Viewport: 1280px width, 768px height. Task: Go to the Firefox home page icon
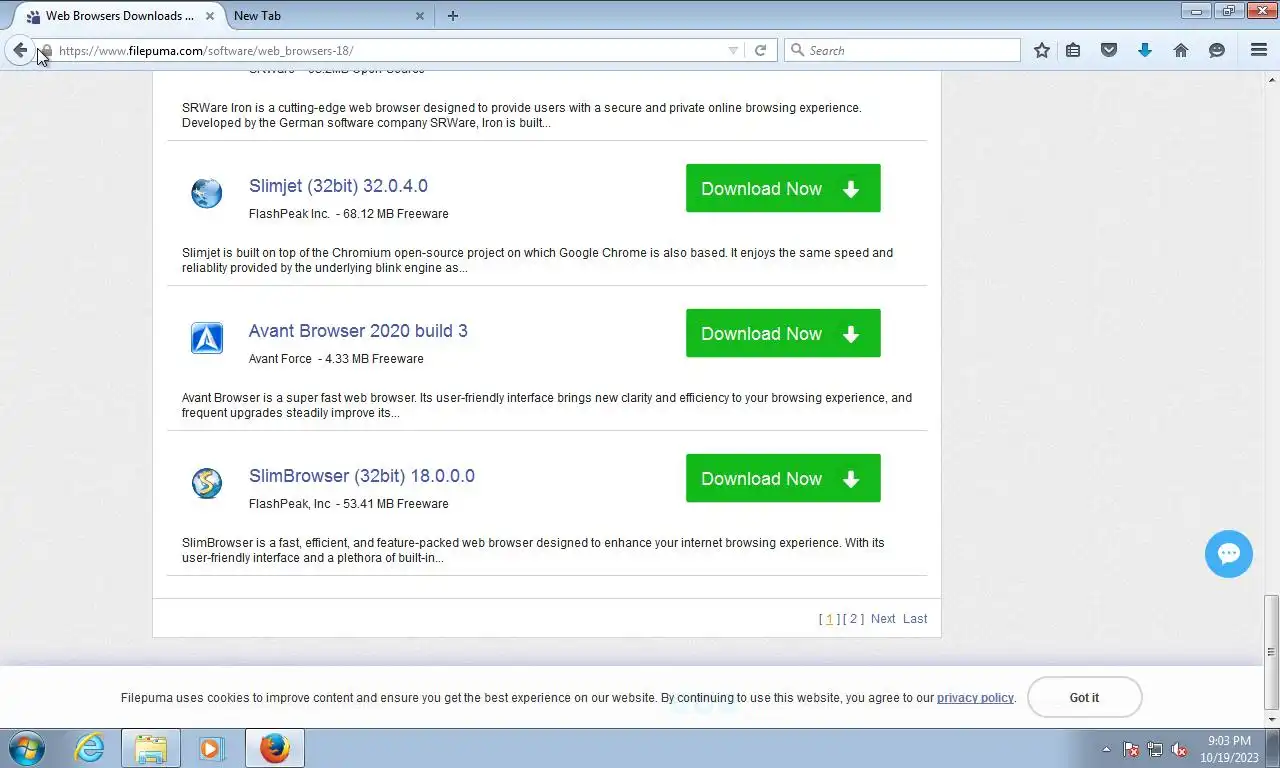pyautogui.click(x=1181, y=50)
